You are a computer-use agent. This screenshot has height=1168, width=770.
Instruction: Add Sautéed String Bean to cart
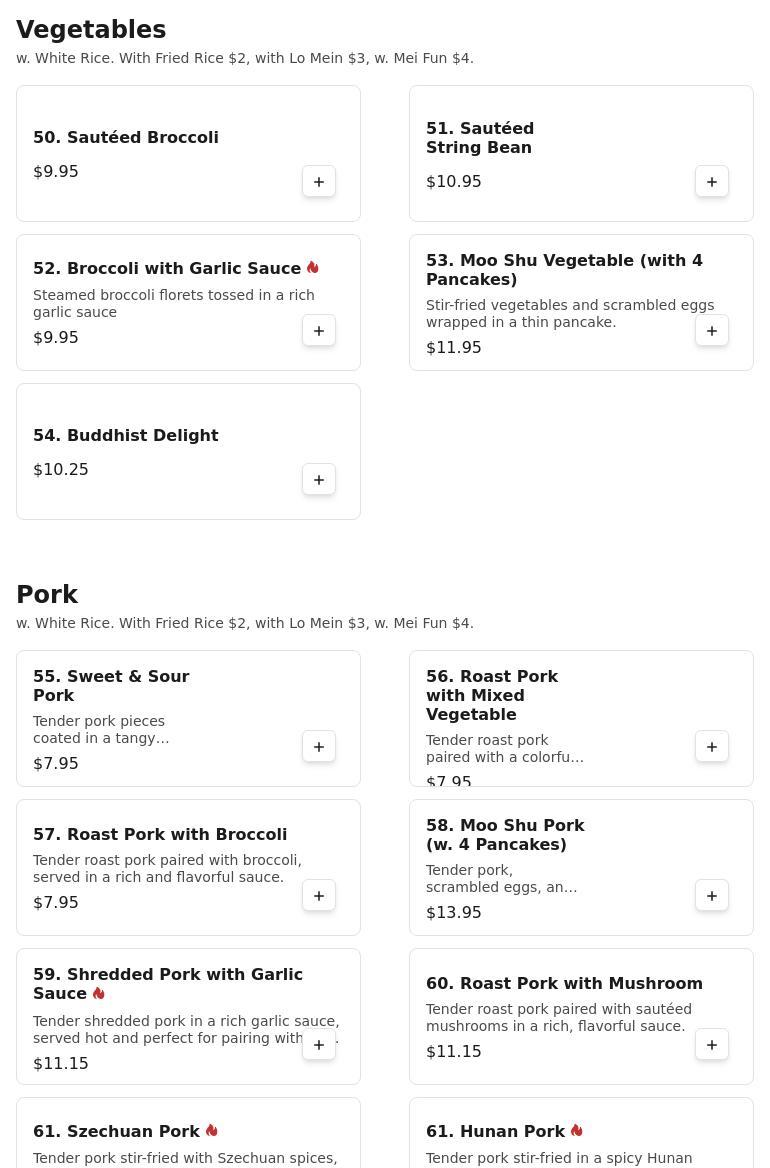point(712,182)
